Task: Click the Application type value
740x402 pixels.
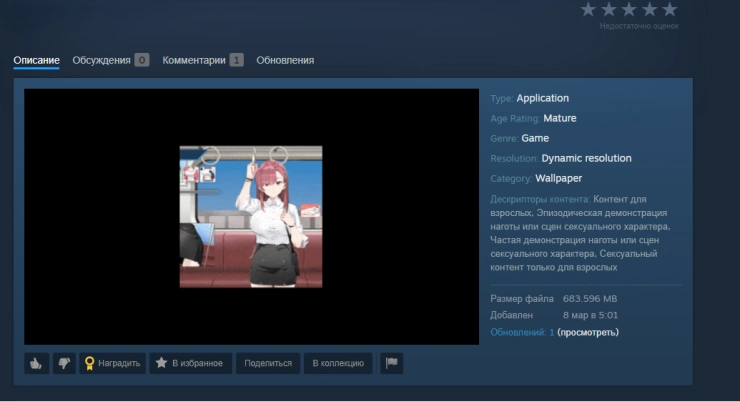Action: 543,98
